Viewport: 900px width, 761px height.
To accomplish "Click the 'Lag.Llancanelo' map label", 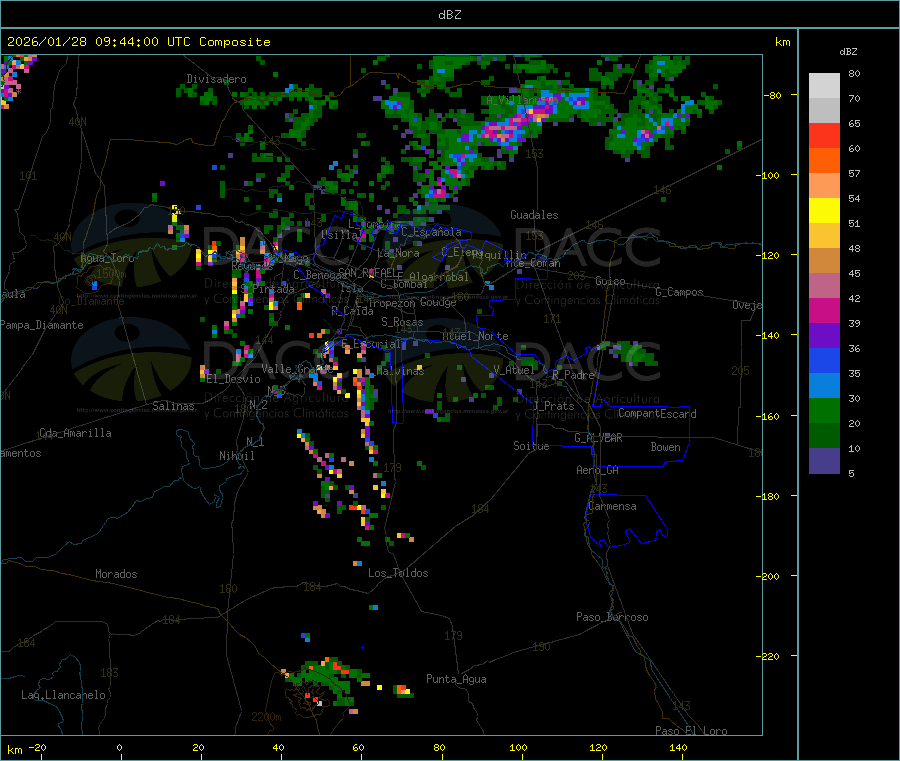I will (x=64, y=696).
